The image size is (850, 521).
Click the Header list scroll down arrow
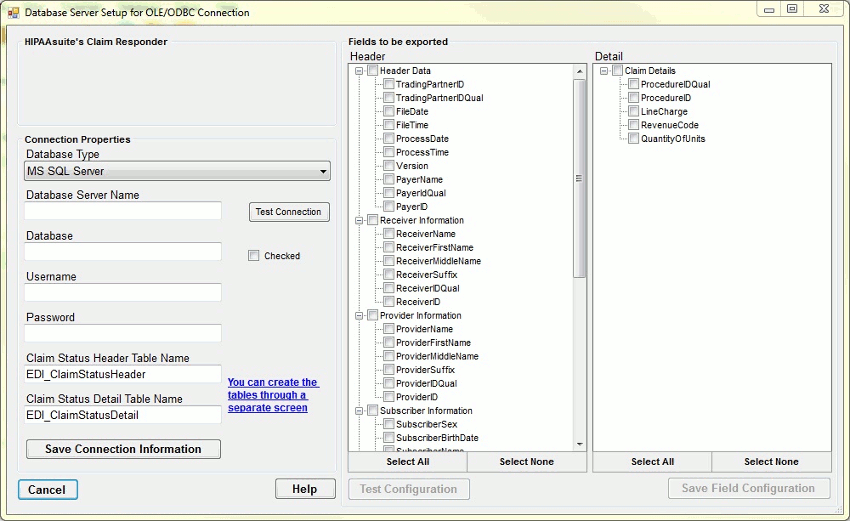point(579,443)
